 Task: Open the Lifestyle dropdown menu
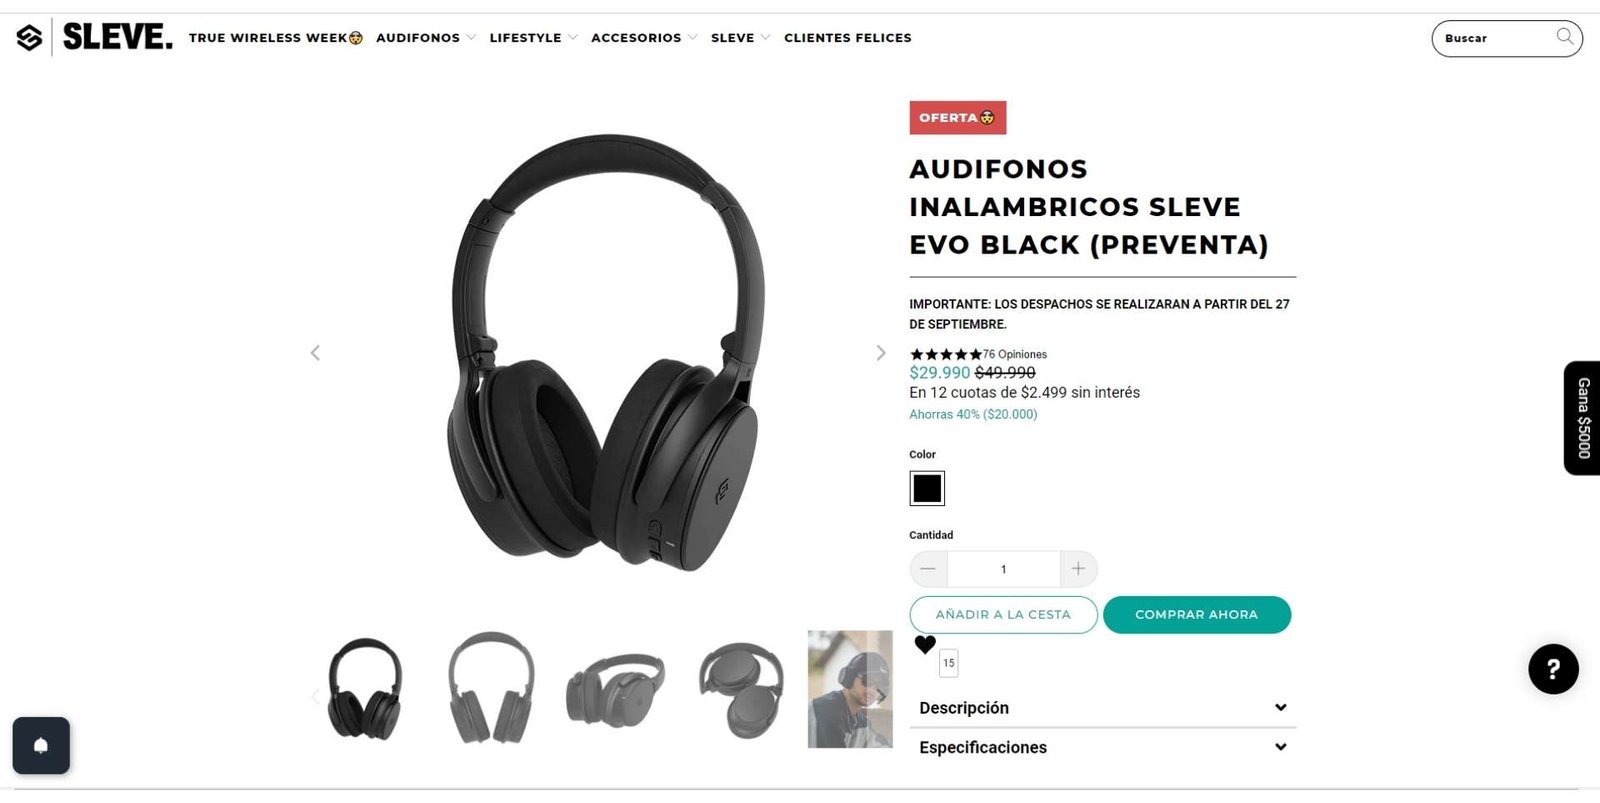(x=533, y=38)
